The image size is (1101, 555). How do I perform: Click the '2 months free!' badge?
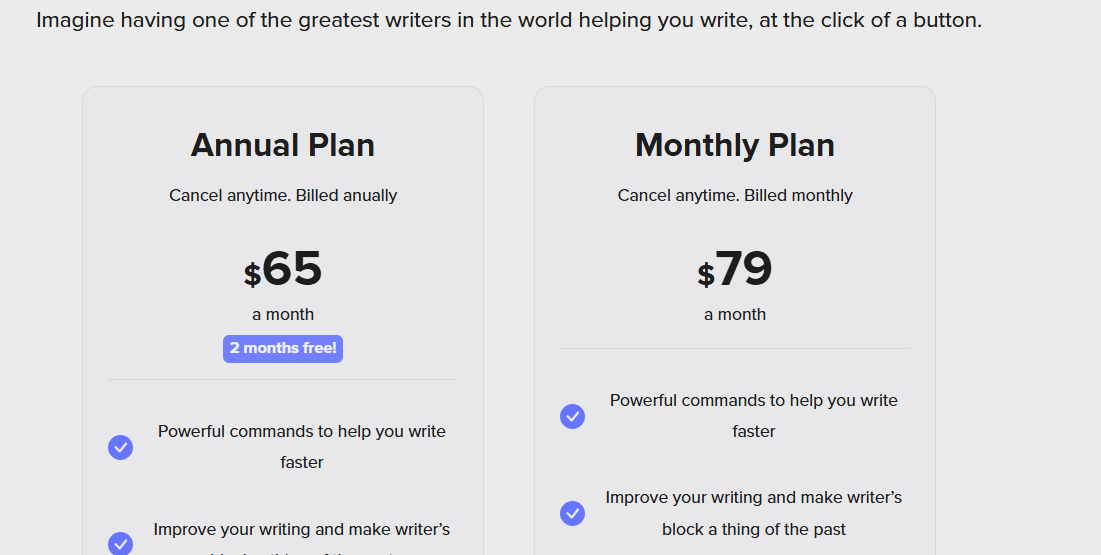(x=283, y=348)
